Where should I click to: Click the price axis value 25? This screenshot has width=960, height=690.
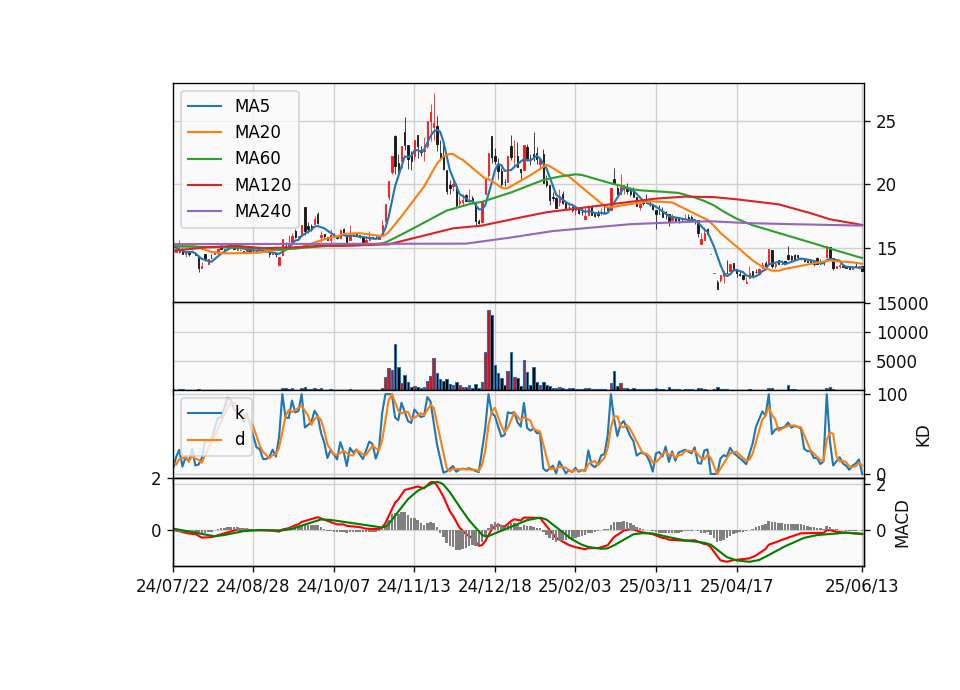(886, 122)
